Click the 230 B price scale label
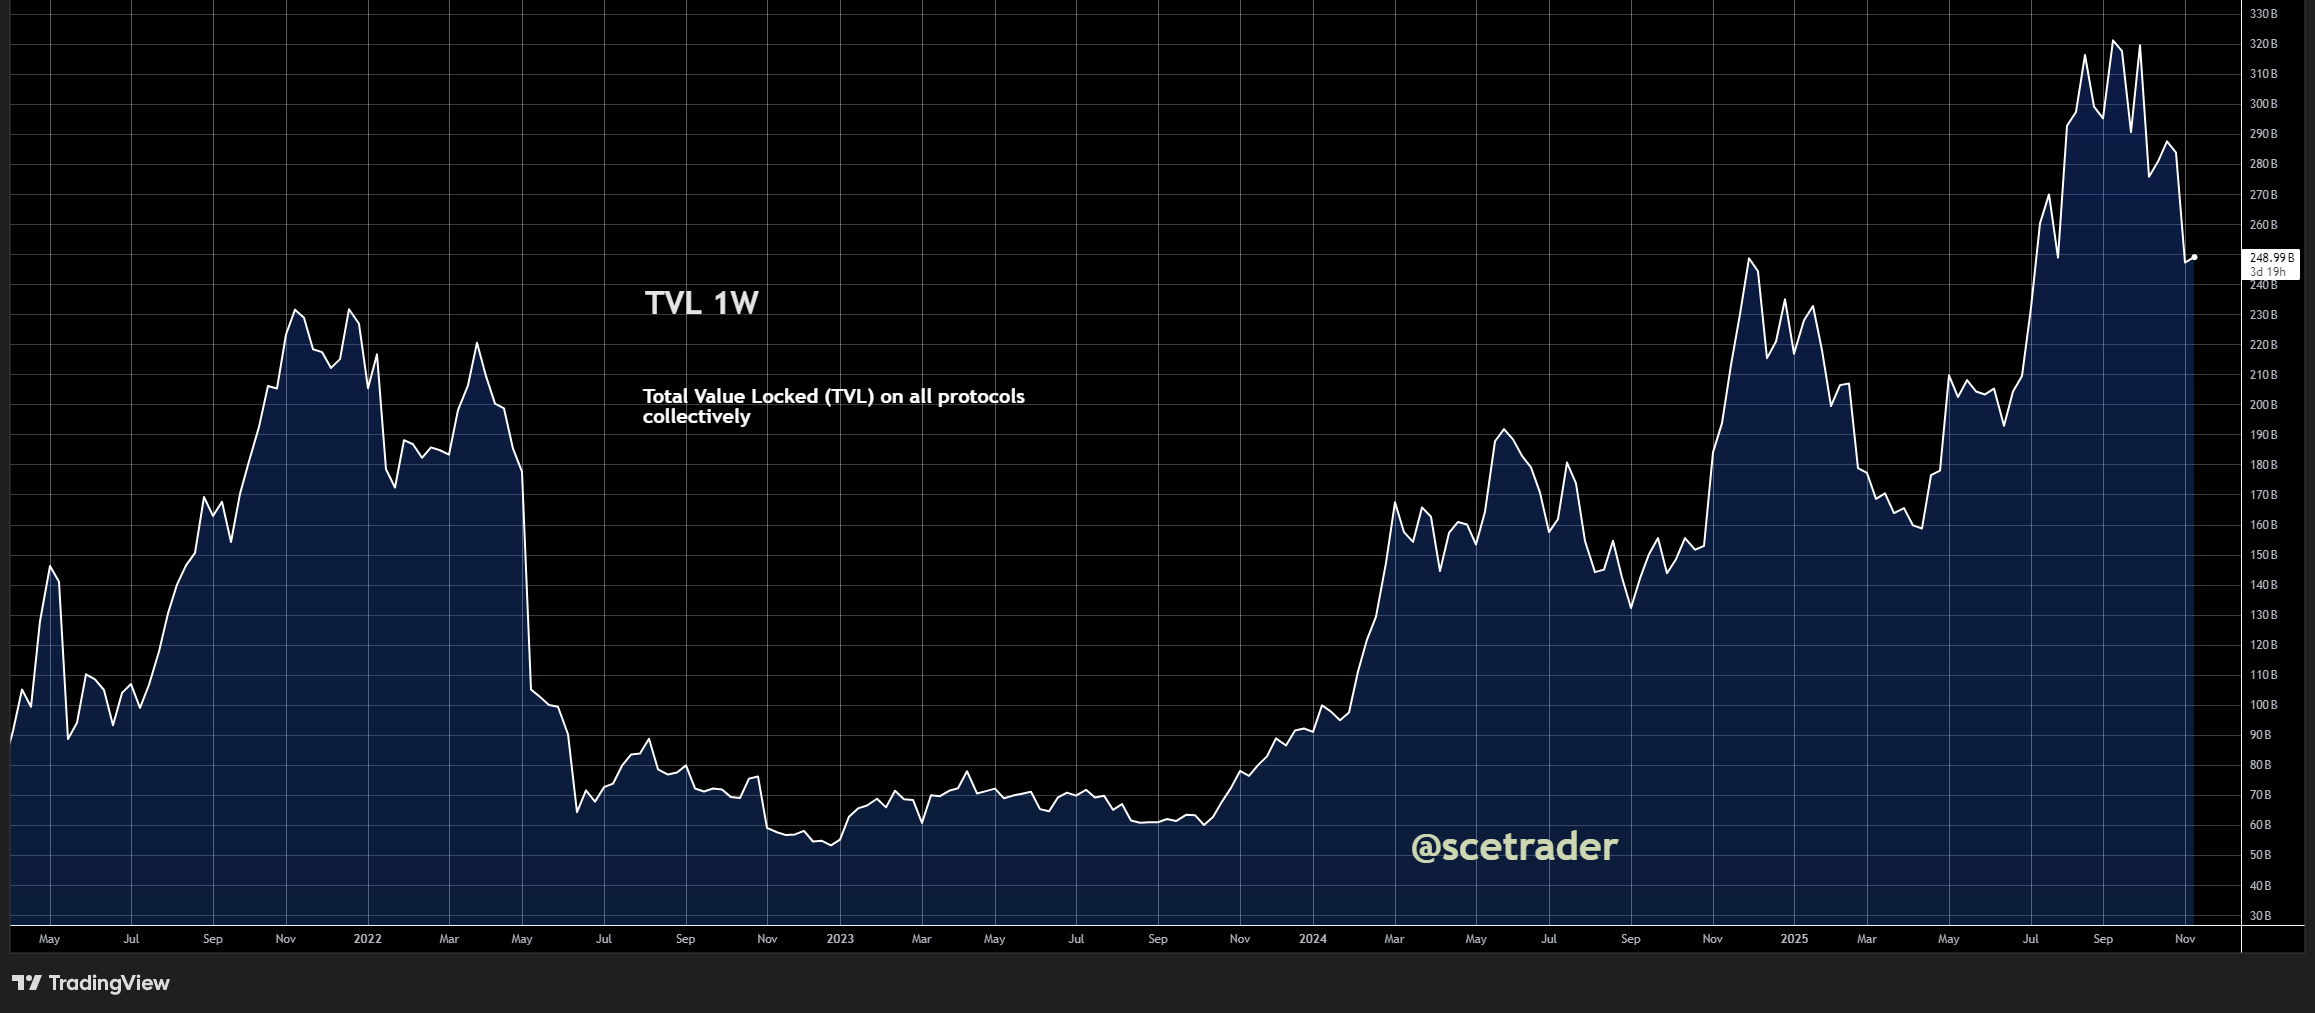 point(2263,315)
